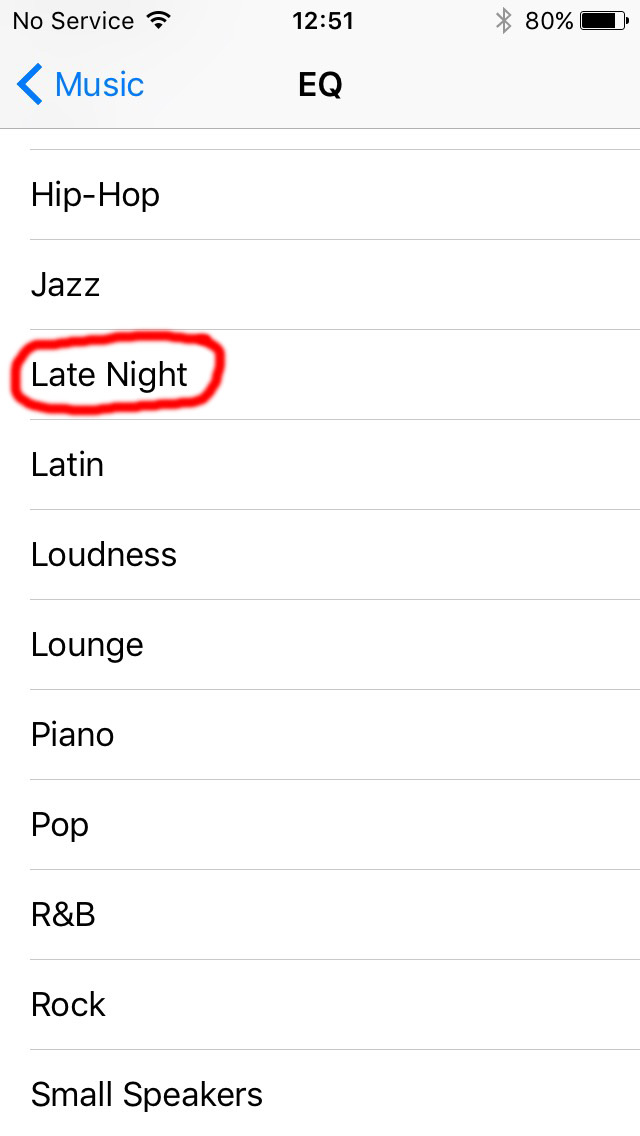This screenshot has width=640, height=1136.
Task: Select the Late Night EQ option
Action: tap(320, 375)
